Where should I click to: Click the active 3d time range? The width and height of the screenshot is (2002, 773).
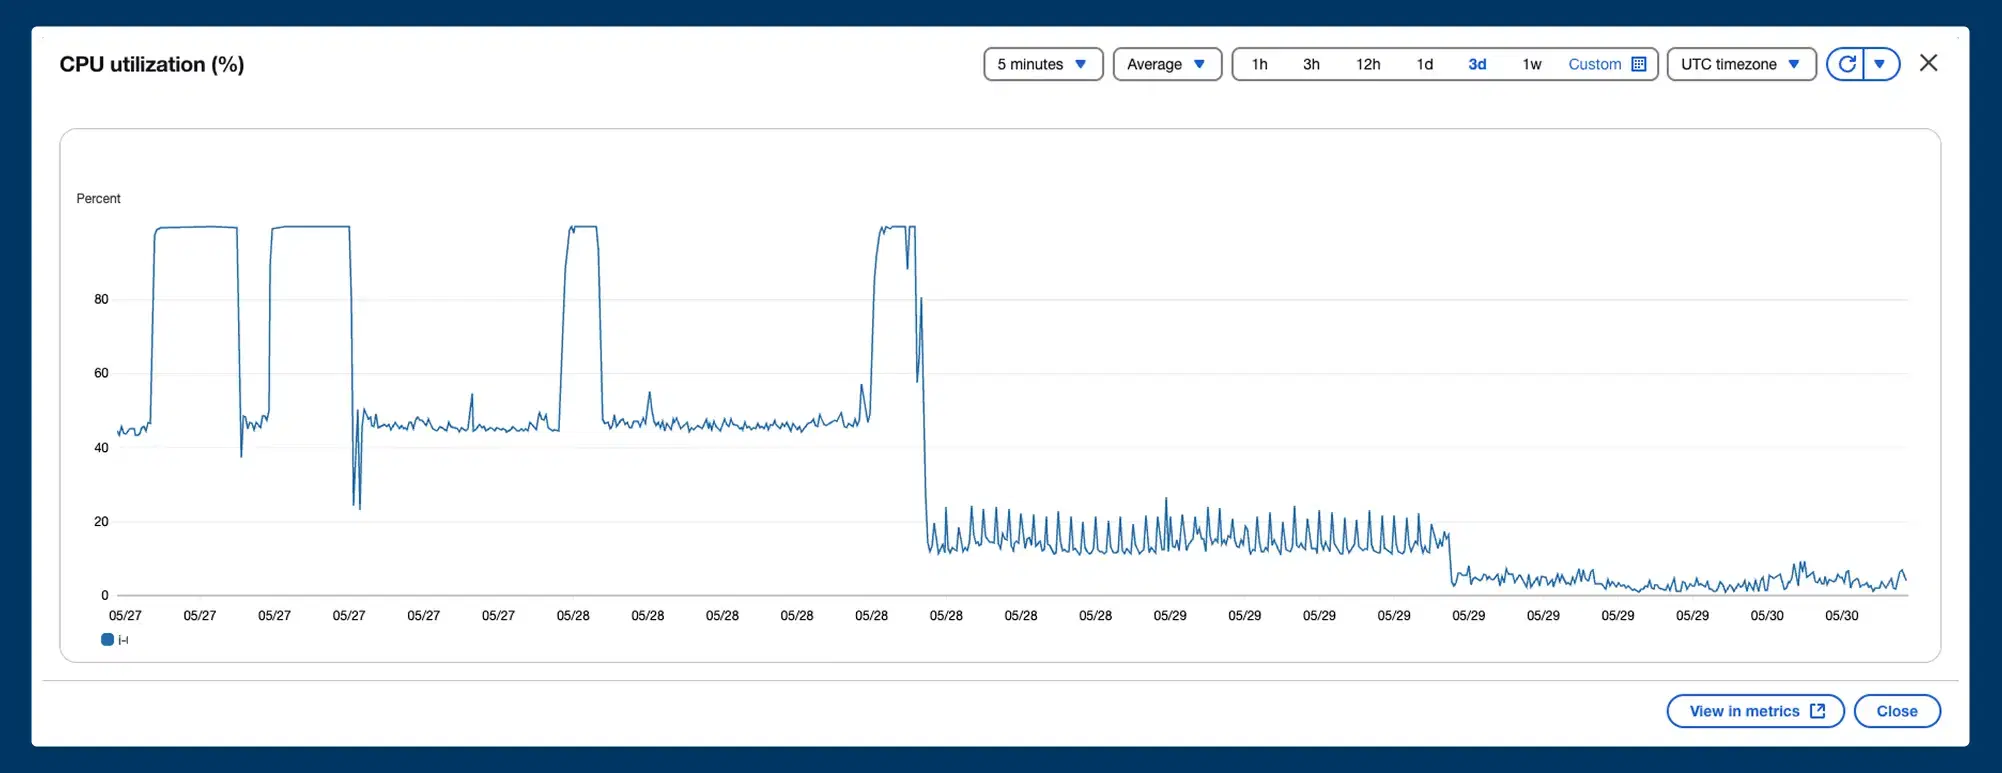pos(1476,64)
